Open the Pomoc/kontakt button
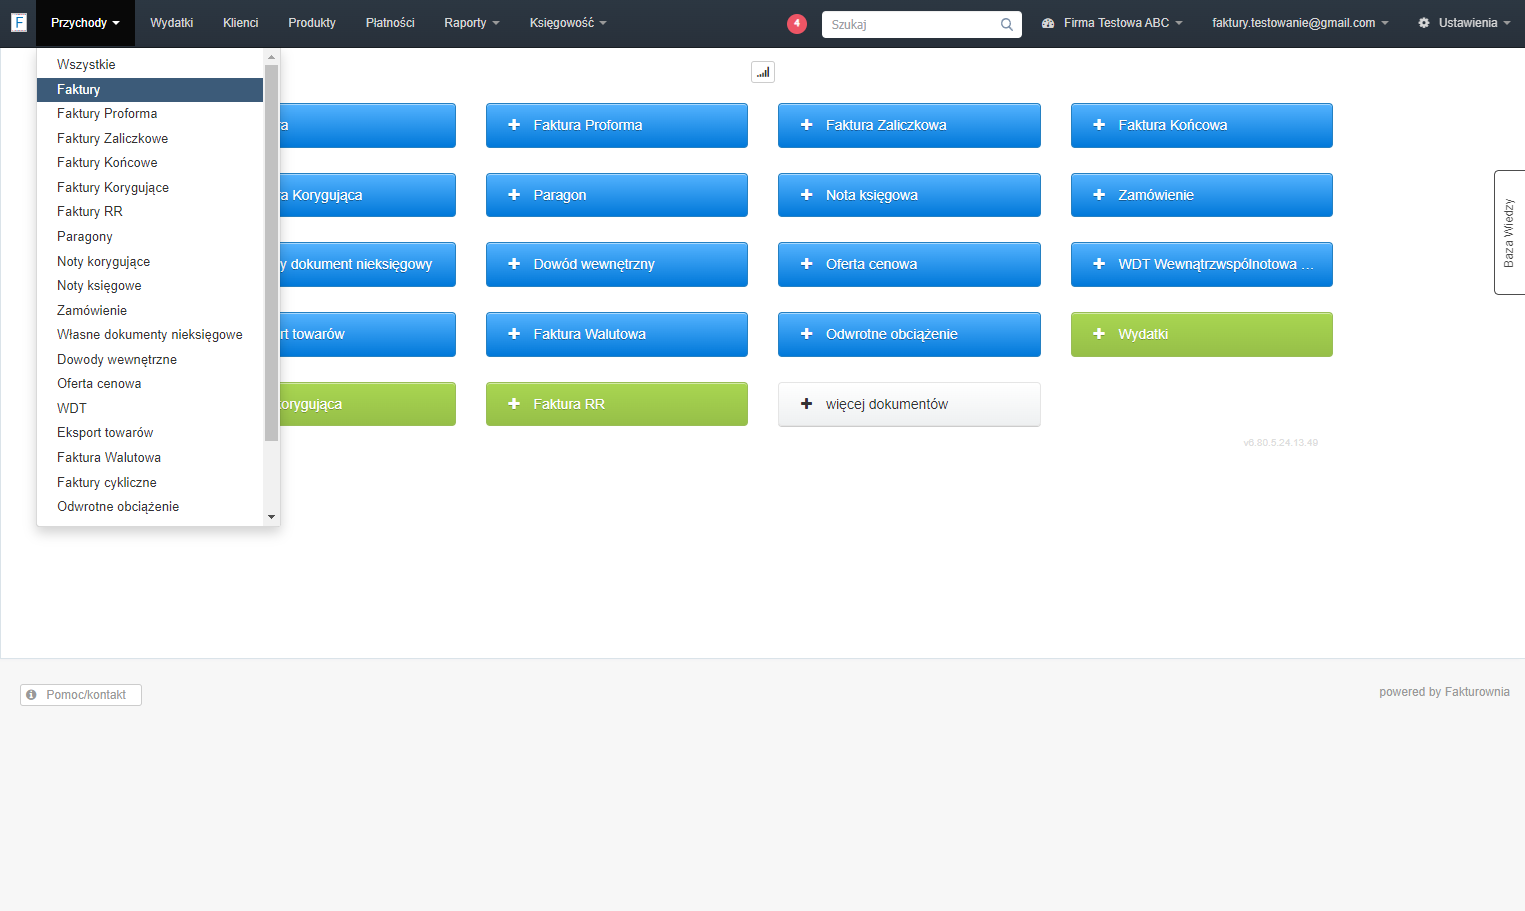The image size is (1525, 911). click(x=81, y=694)
